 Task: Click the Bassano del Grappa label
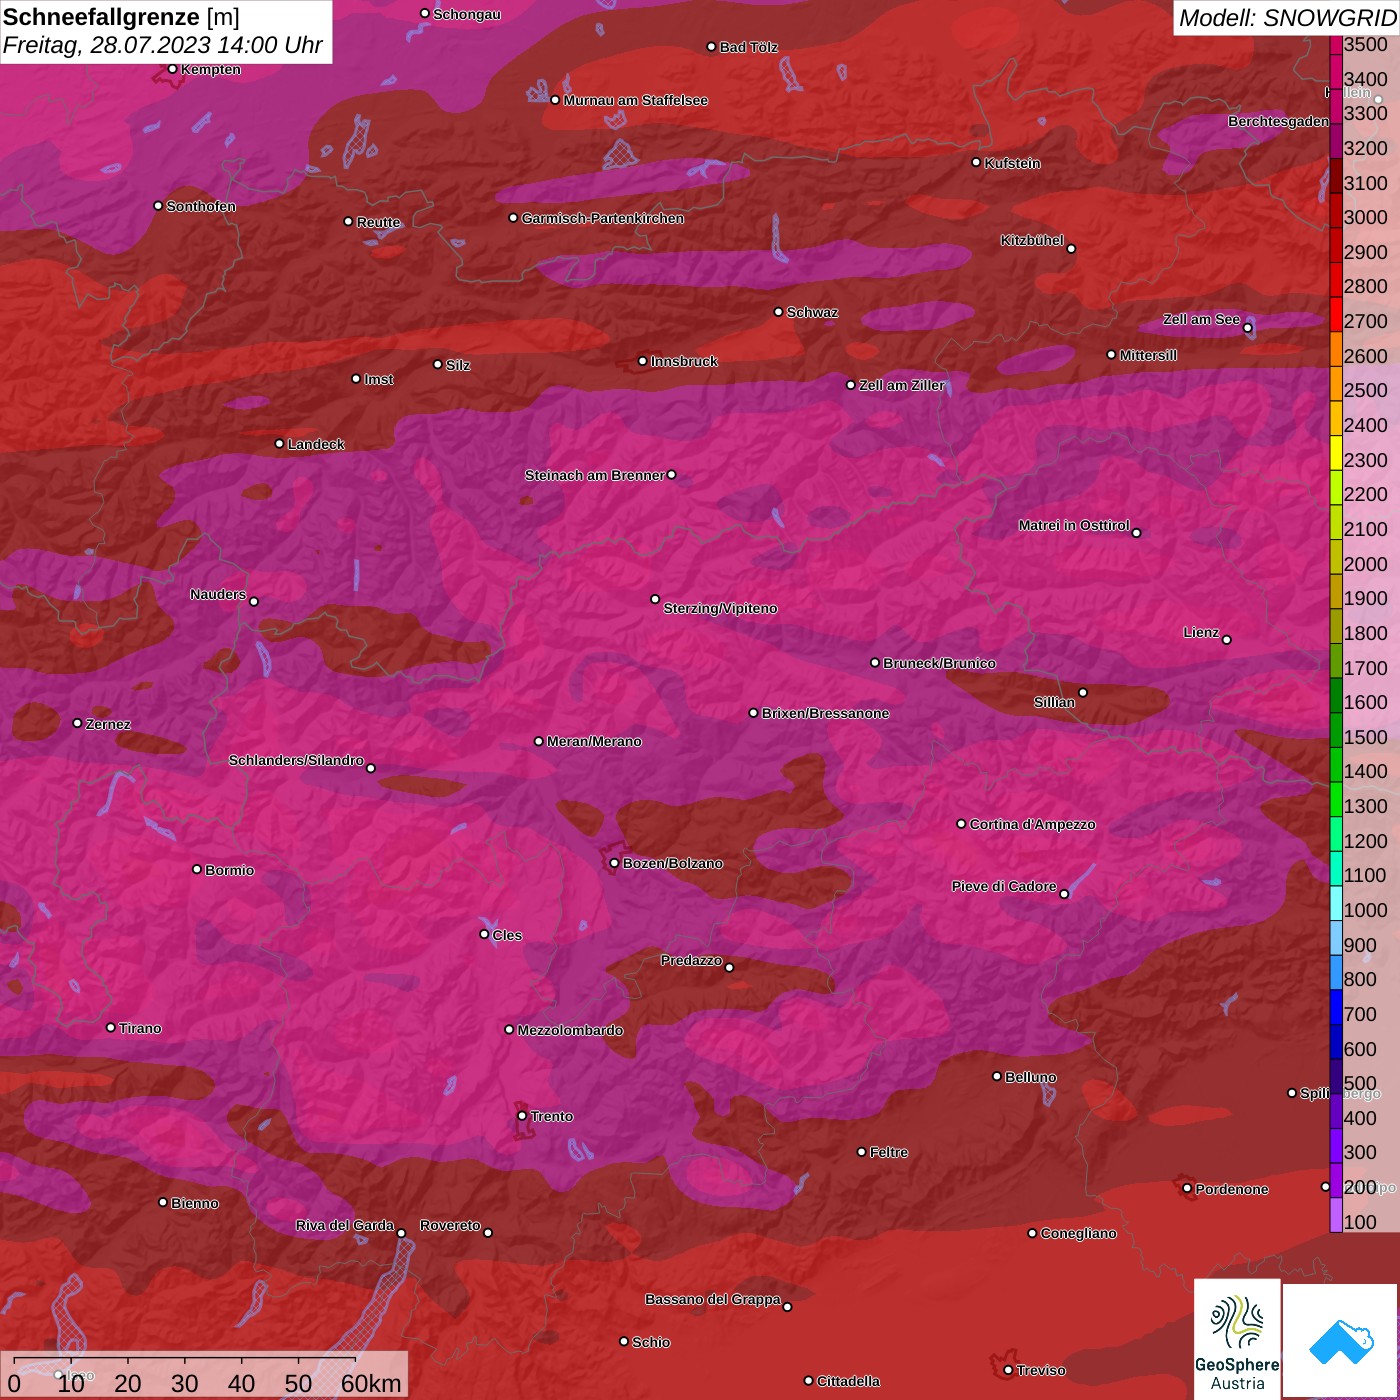click(x=713, y=1299)
